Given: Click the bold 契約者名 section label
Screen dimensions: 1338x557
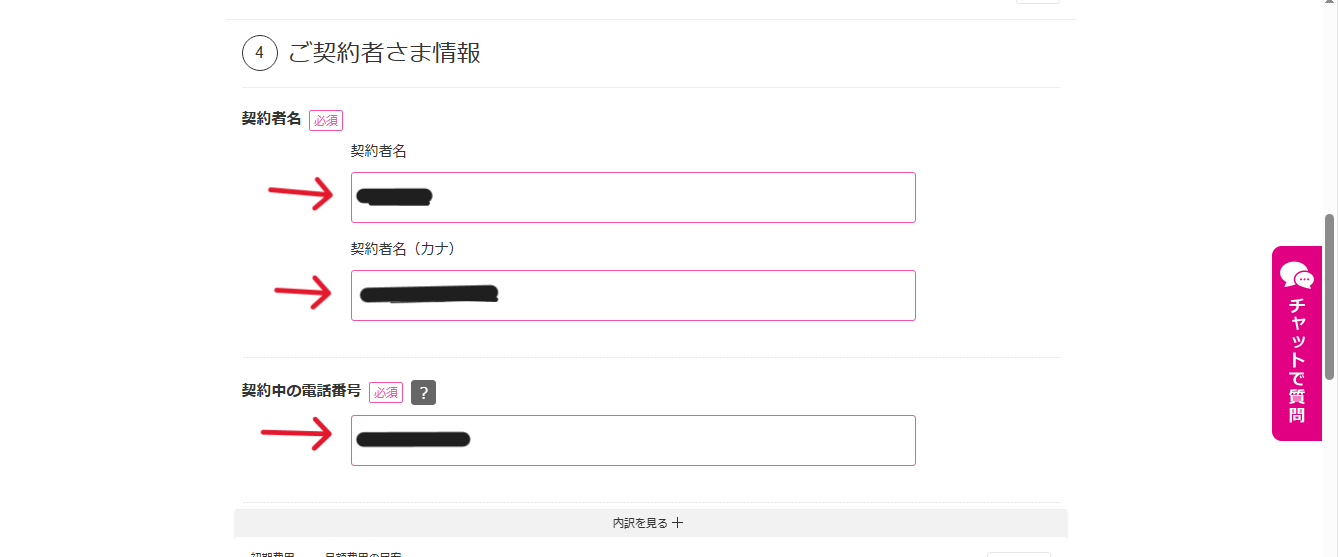Looking at the screenshot, I should tap(271, 118).
